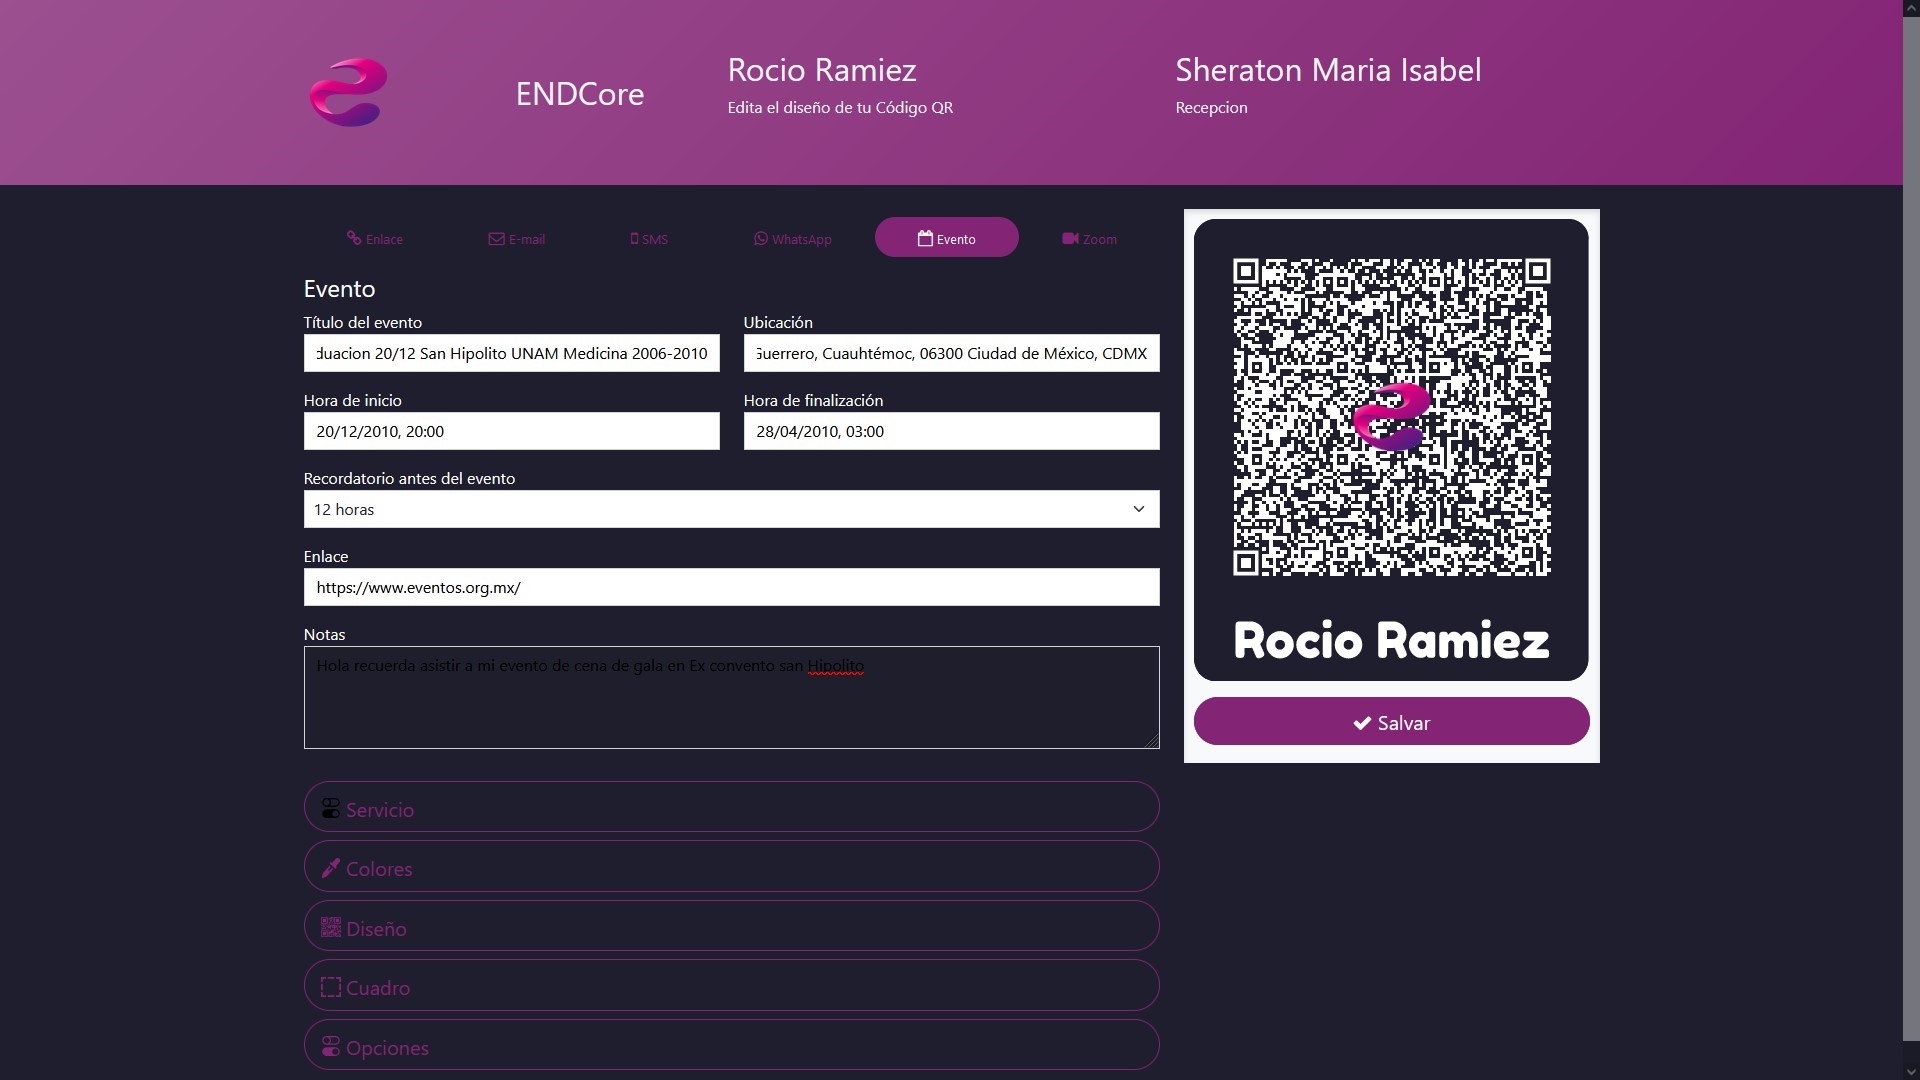Select the WhatsApp tab
This screenshot has width=1920, height=1080.
point(793,238)
